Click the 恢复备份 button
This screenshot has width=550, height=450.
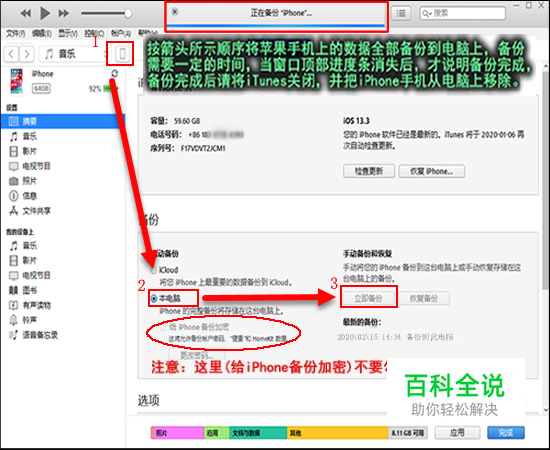coord(424,298)
